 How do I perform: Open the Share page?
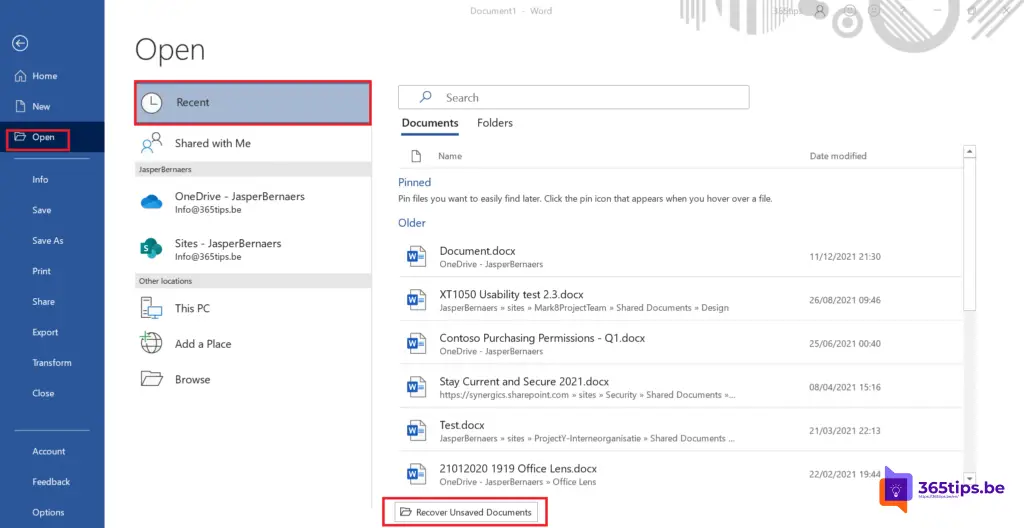coord(43,302)
